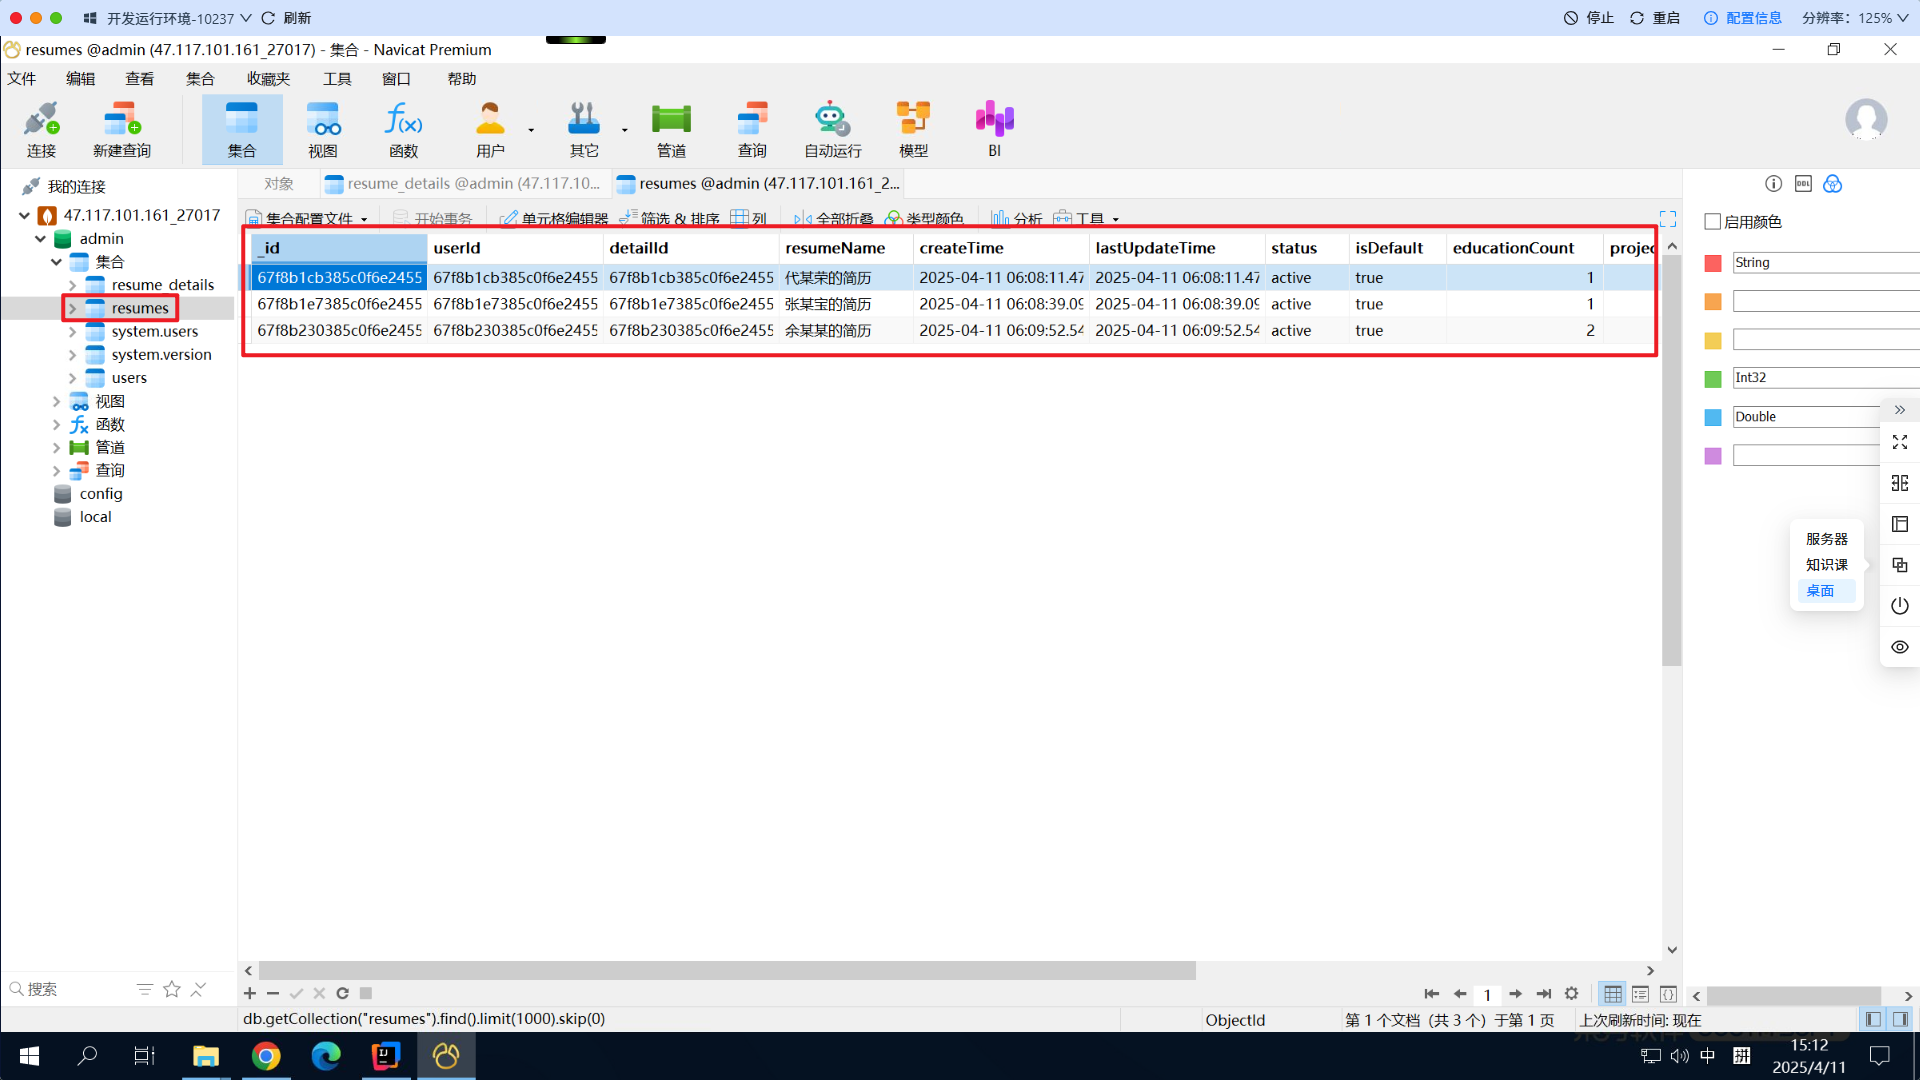
Task: Open 自动运行 (Automation) toolbar icon
Action: [x=833, y=130]
